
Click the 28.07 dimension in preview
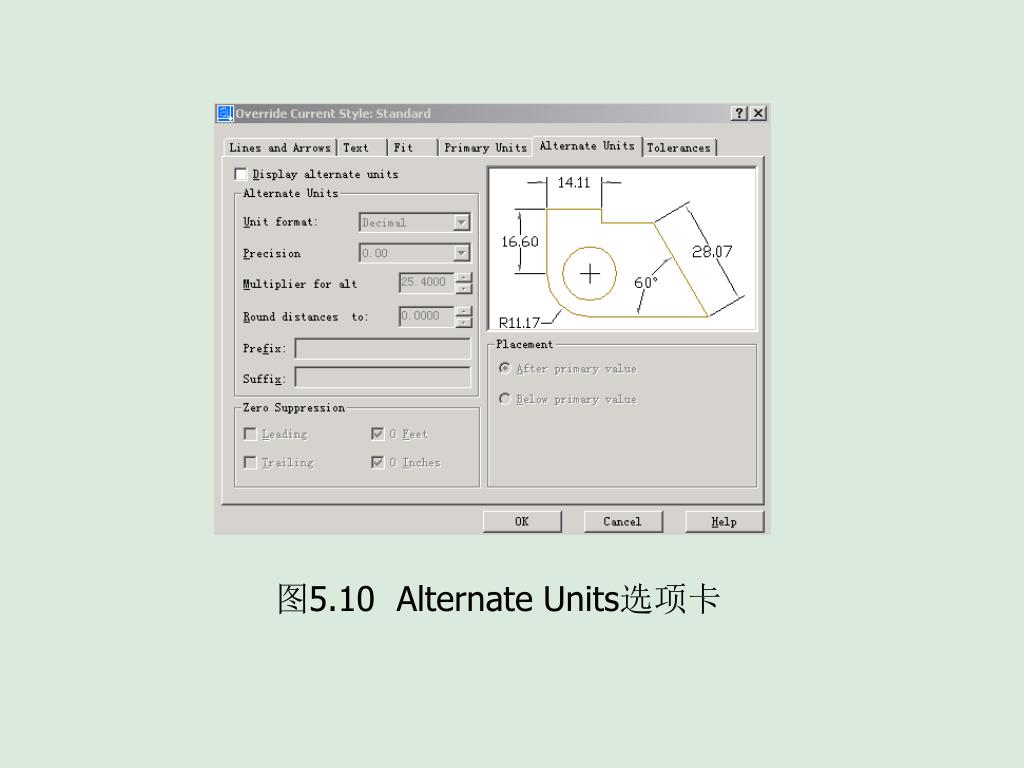pos(712,251)
